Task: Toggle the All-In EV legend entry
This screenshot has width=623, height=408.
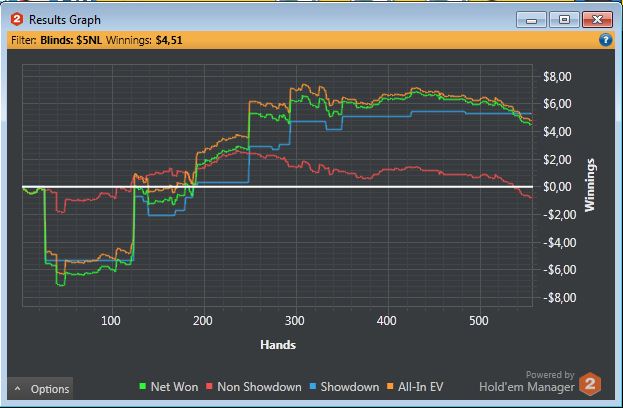Action: 415,387
